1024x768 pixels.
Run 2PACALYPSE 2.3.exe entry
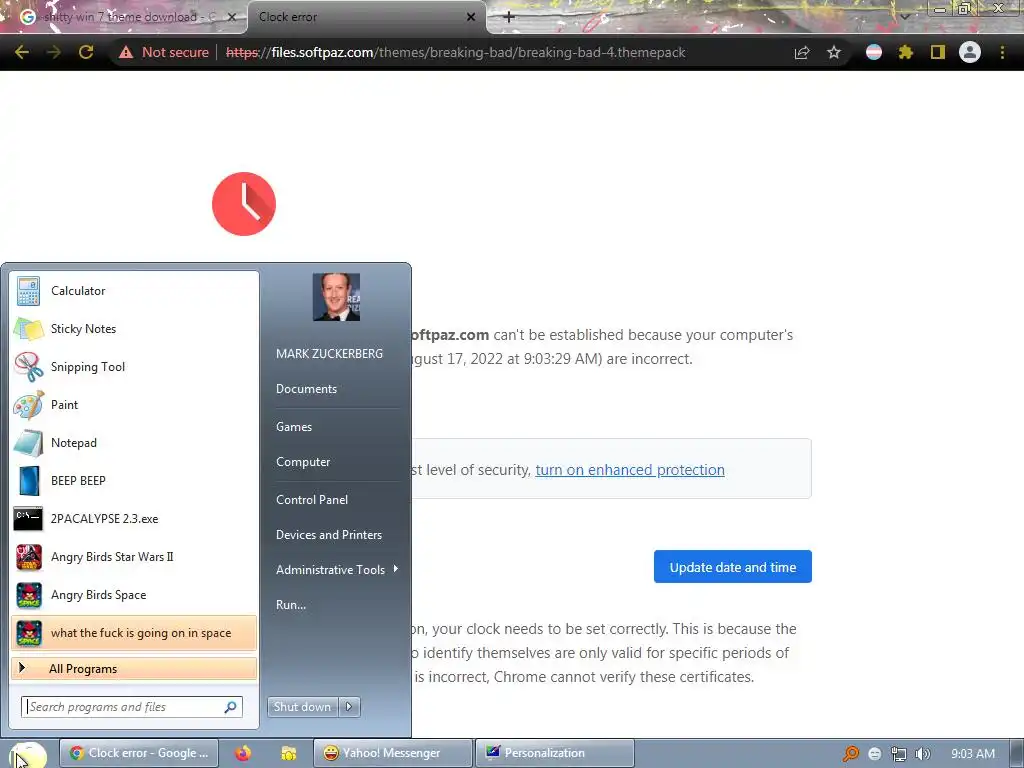click(x=134, y=519)
